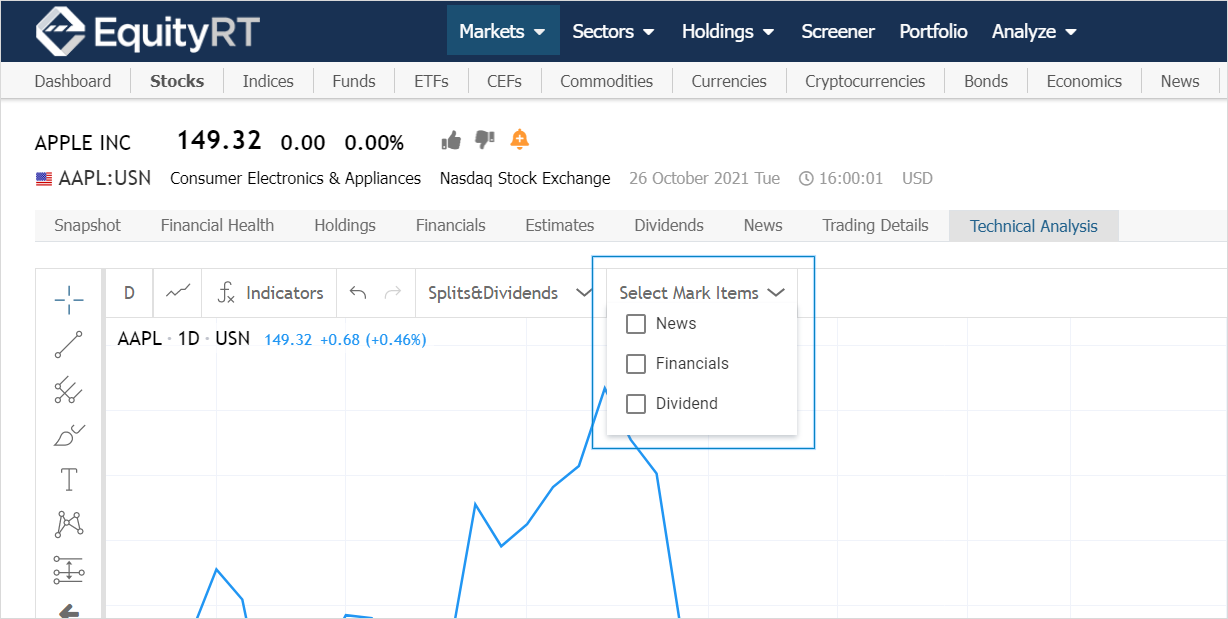Click the AAPL 1D USN chart legend

click(184, 339)
